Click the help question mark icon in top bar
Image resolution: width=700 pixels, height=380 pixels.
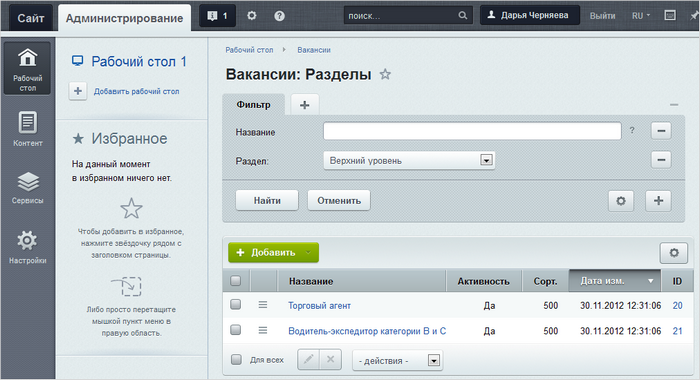(x=279, y=16)
